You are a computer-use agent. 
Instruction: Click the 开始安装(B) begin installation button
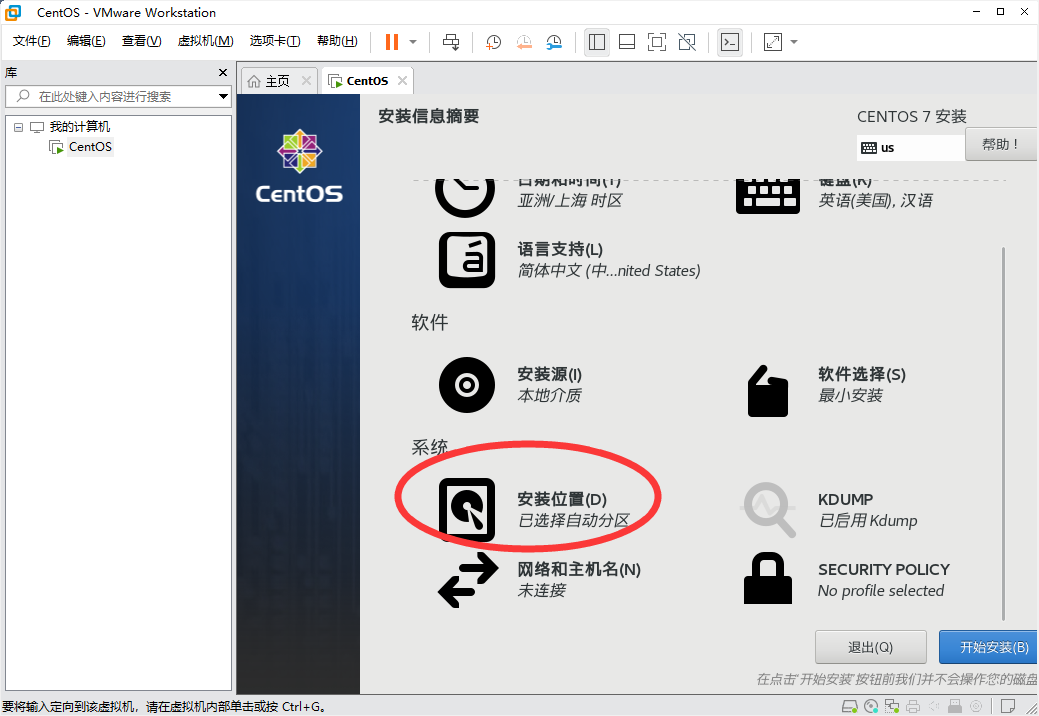click(x=989, y=647)
